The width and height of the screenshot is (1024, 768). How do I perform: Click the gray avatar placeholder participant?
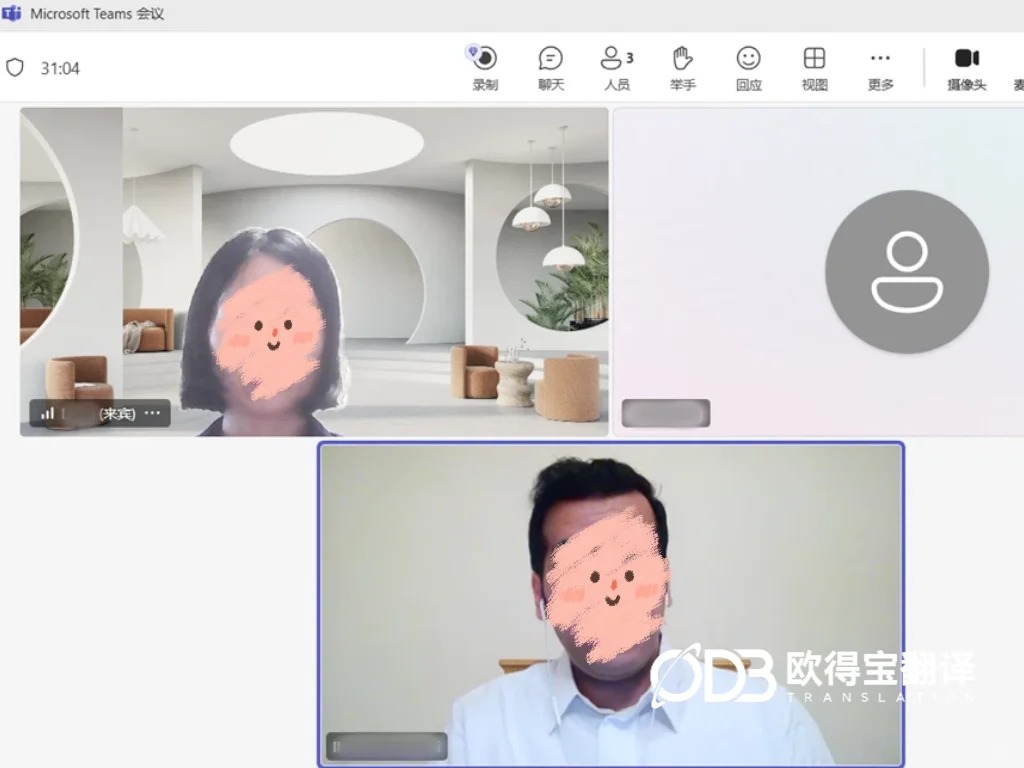click(906, 272)
